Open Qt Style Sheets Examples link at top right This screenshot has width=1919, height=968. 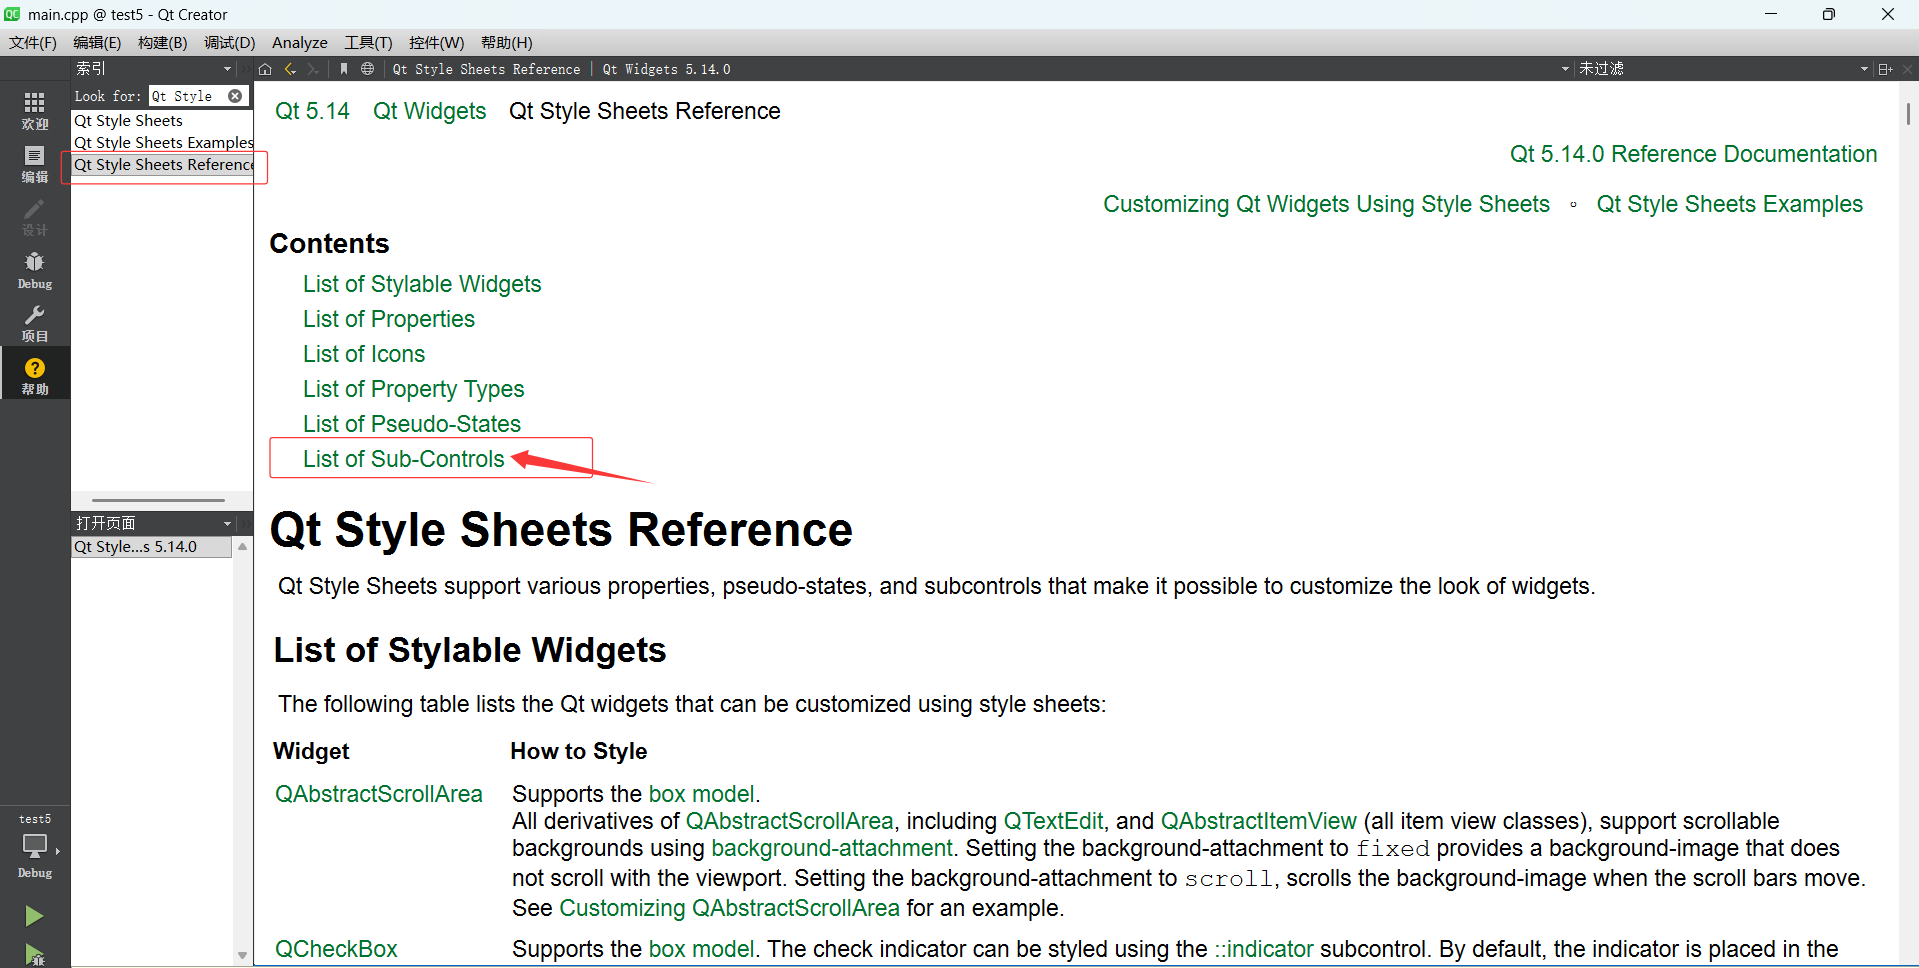[1729, 204]
